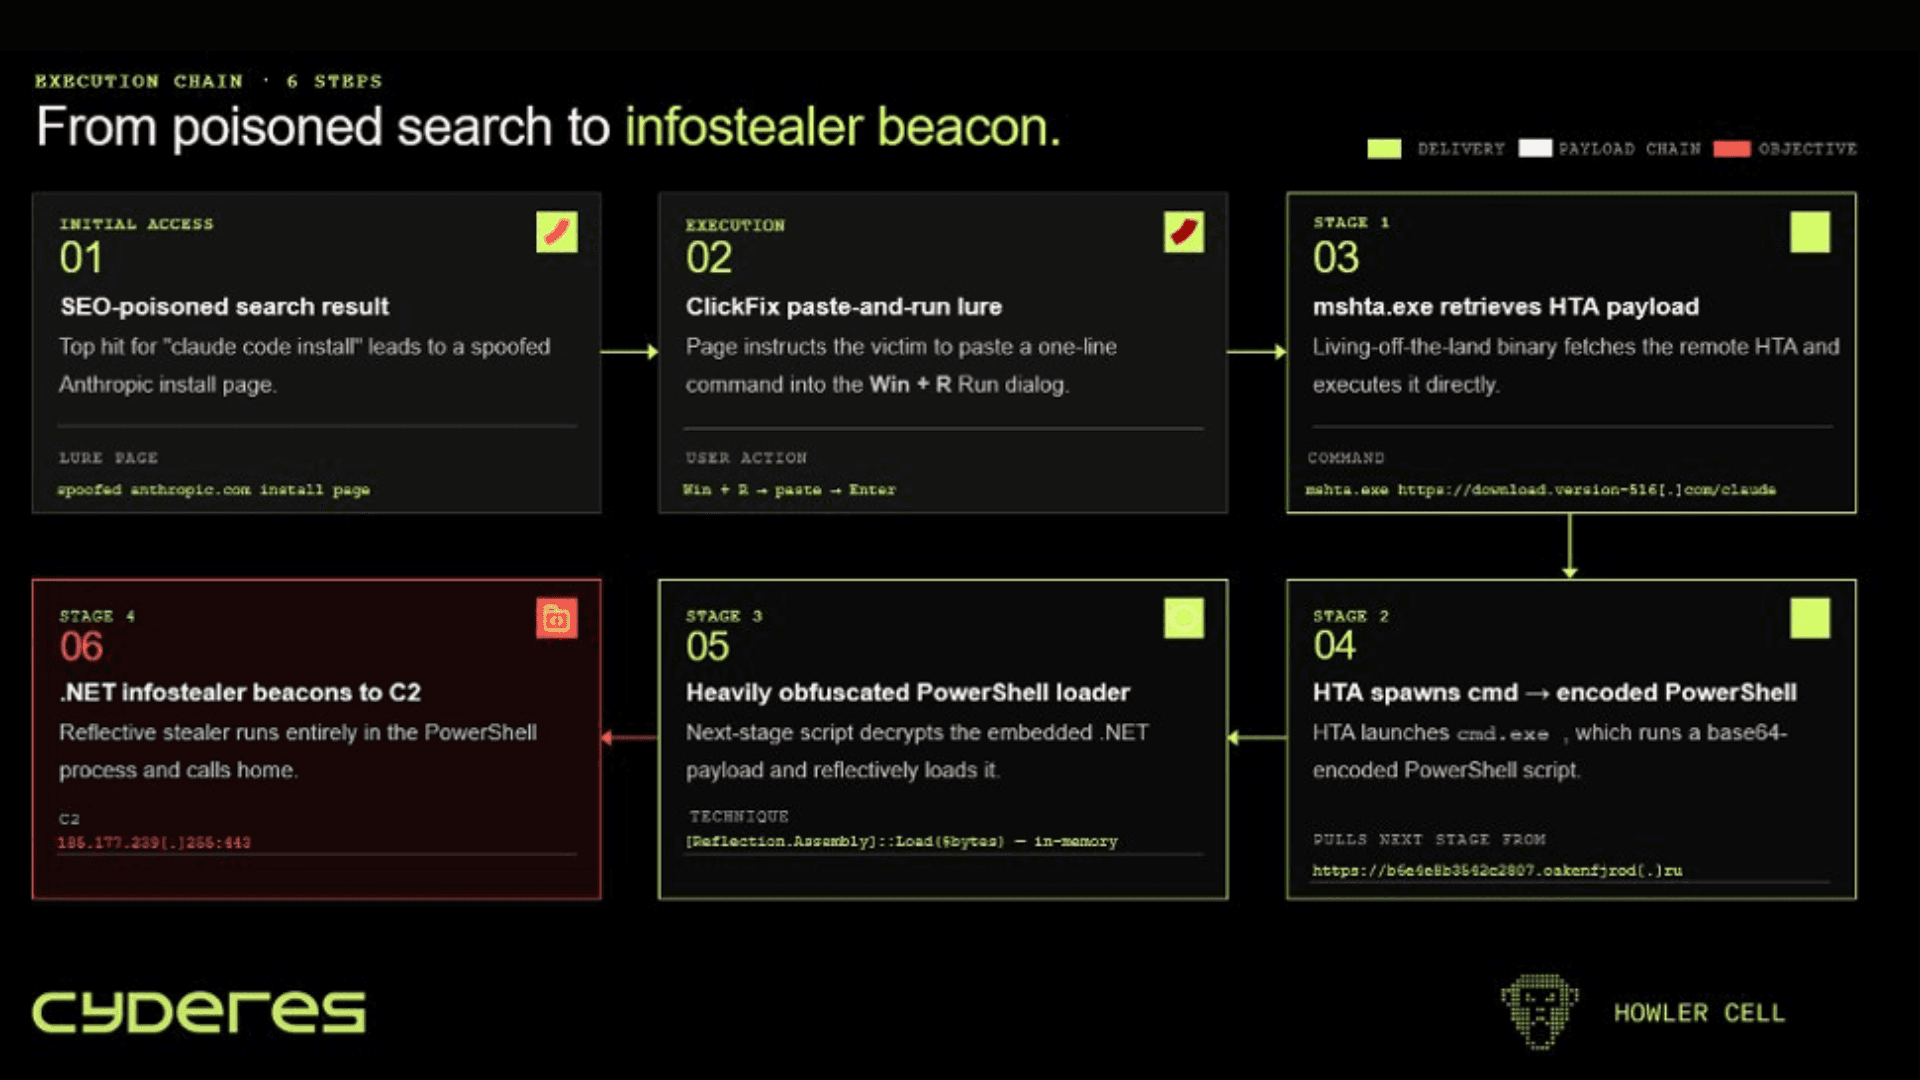Click the "PULLS NEXT STAGE FROM" label
1920x1080 pixels.
pos(1429,840)
